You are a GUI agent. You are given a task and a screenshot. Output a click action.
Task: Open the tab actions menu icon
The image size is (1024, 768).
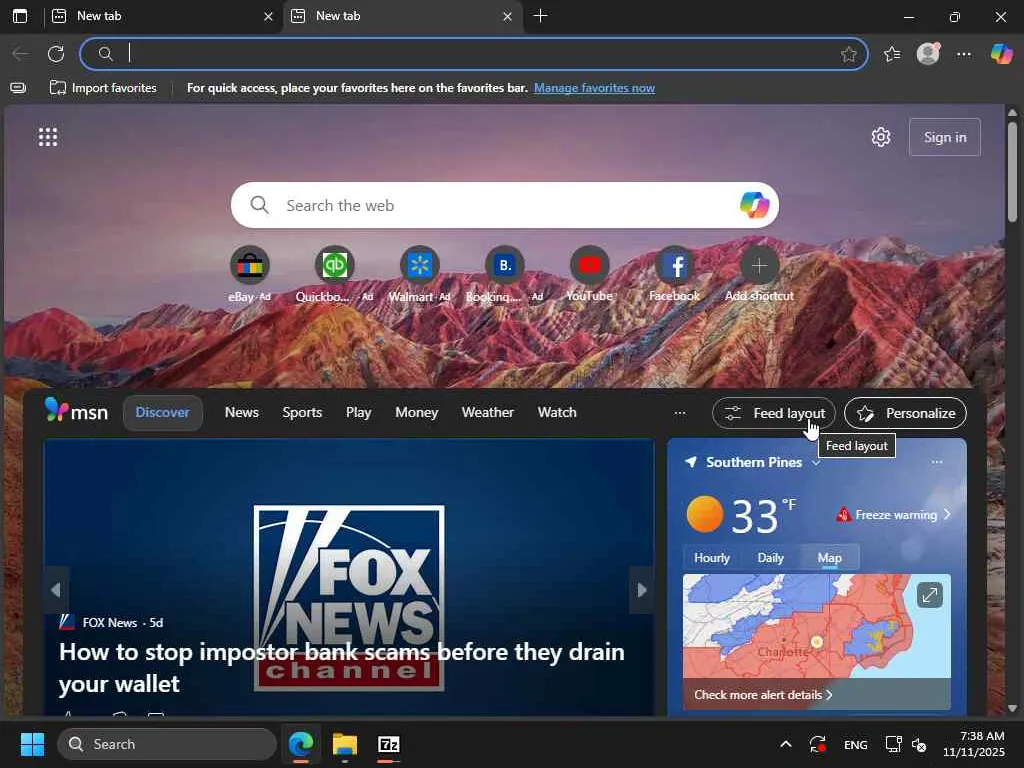(20, 16)
